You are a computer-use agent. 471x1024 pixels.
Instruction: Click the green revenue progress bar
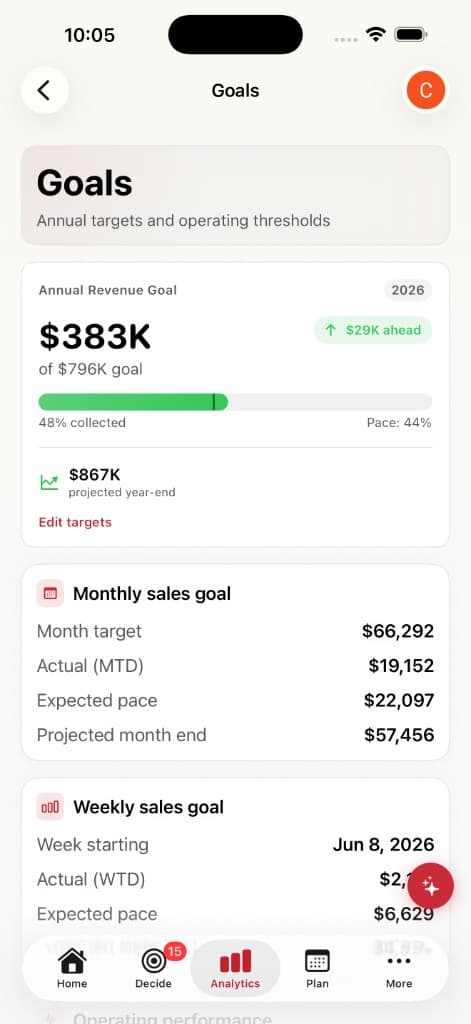[235, 402]
